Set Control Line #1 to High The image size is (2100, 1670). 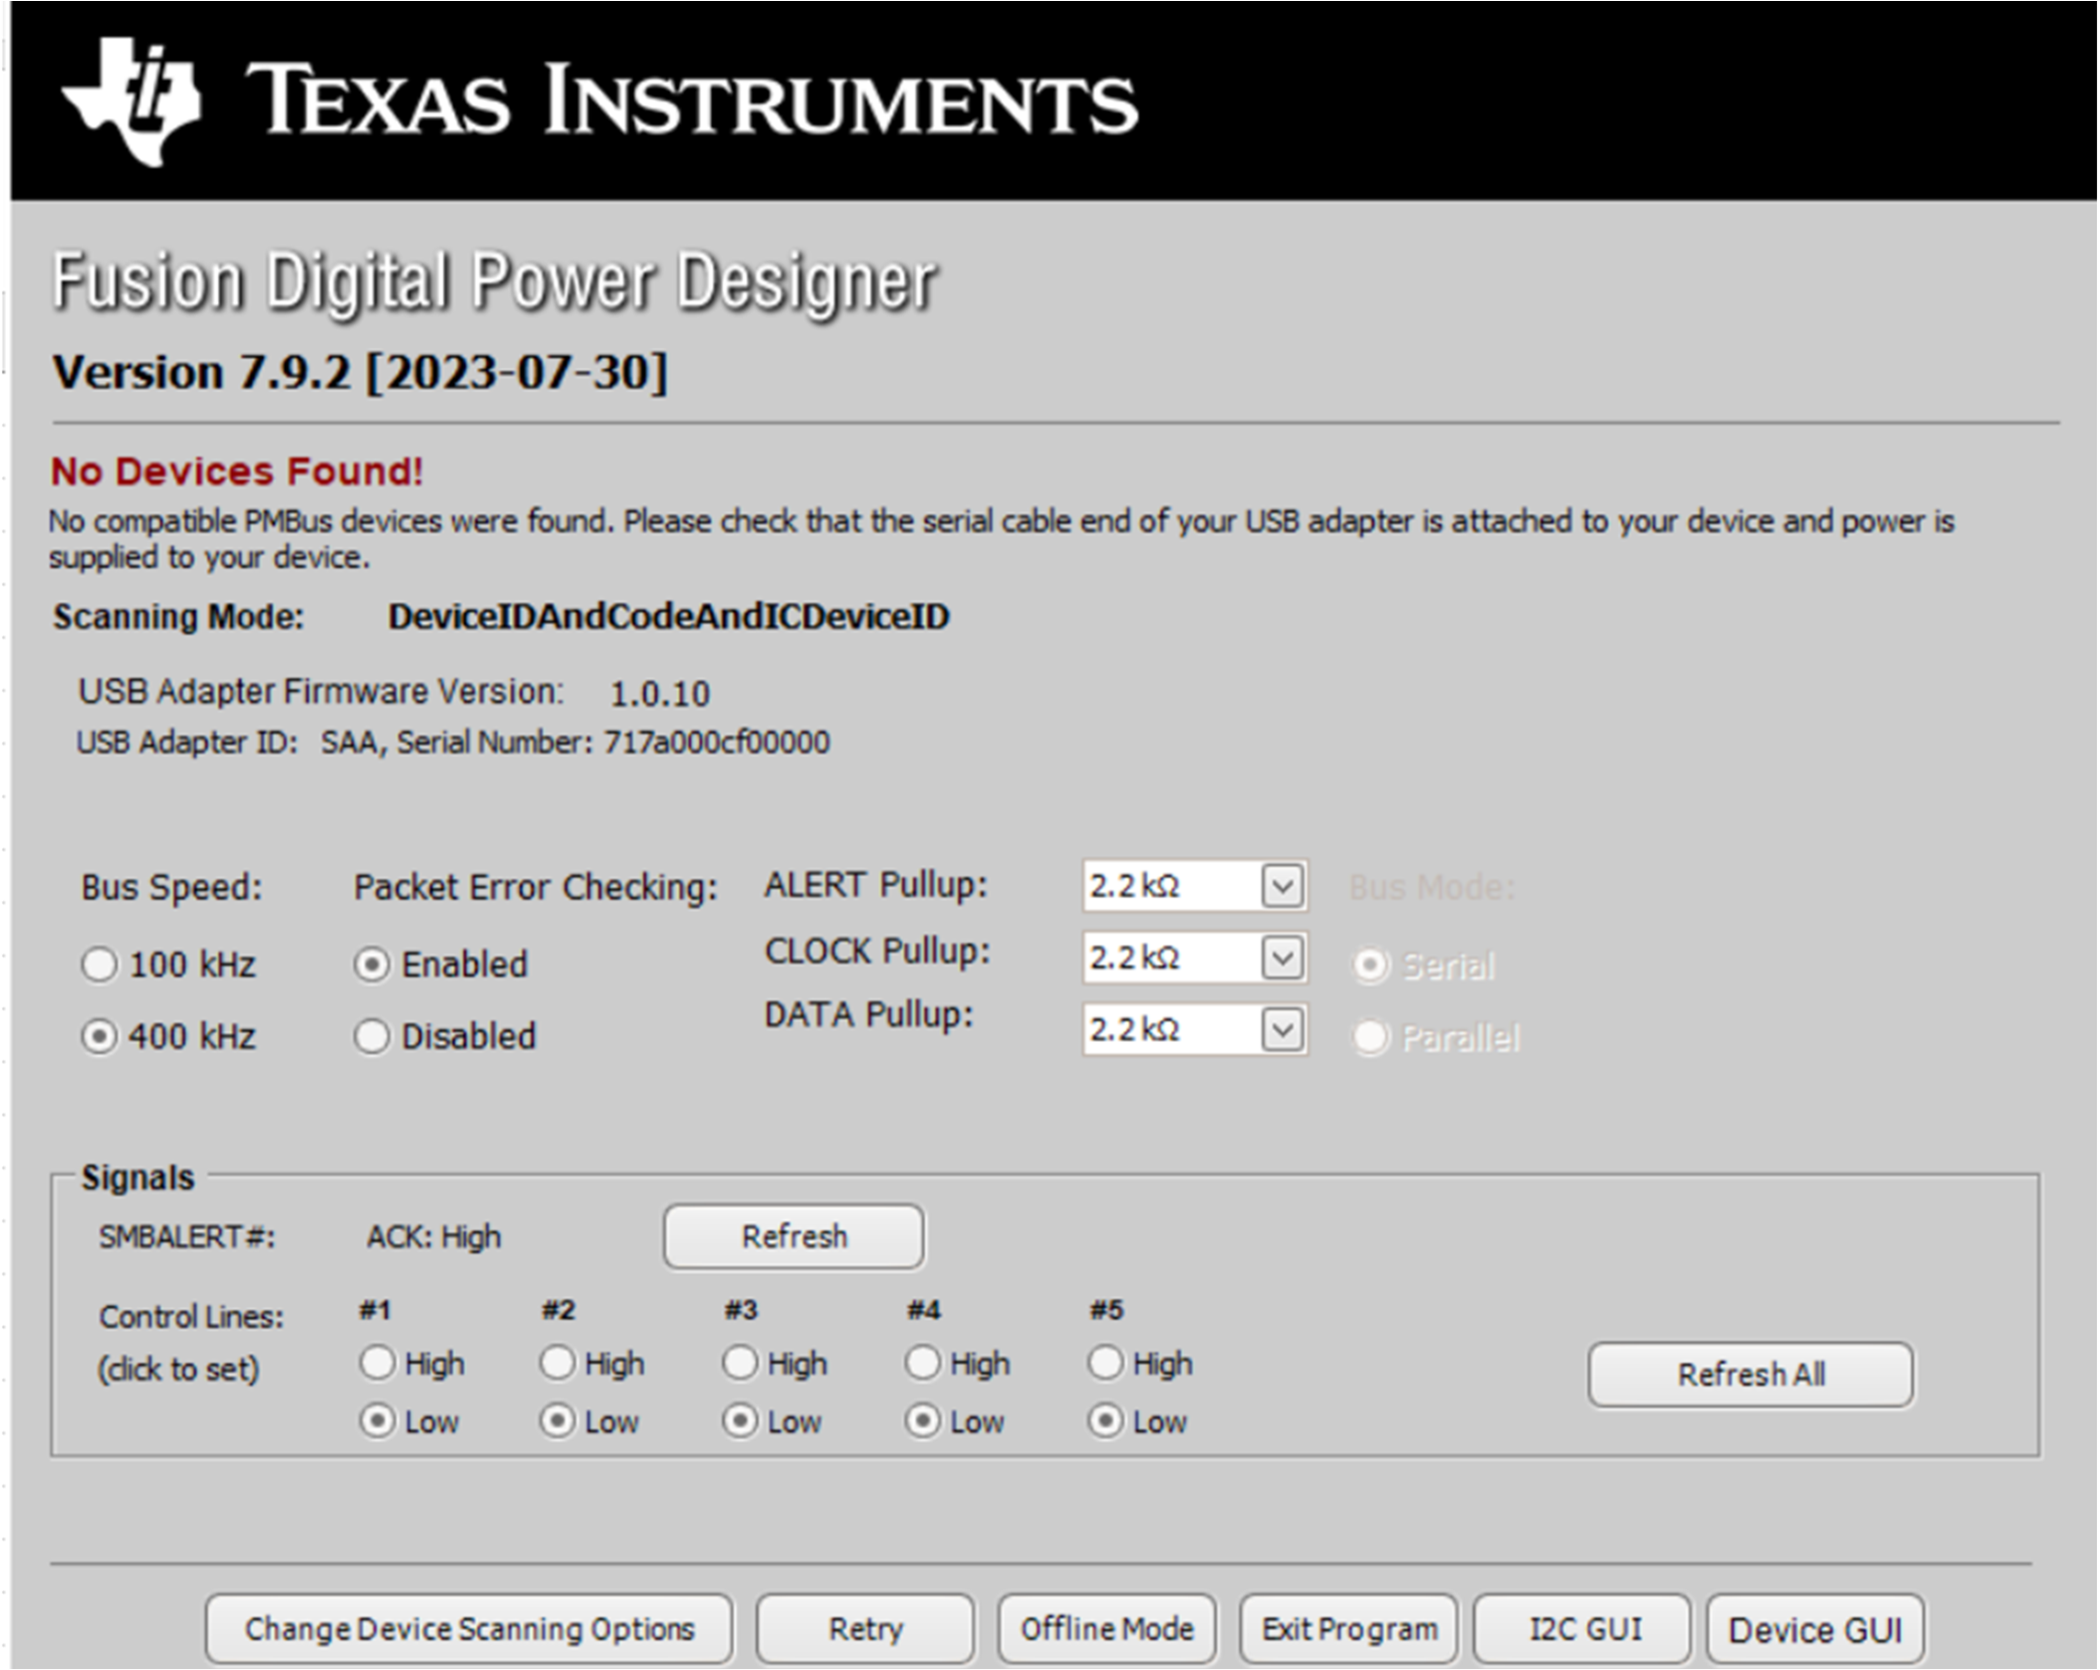(x=380, y=1362)
